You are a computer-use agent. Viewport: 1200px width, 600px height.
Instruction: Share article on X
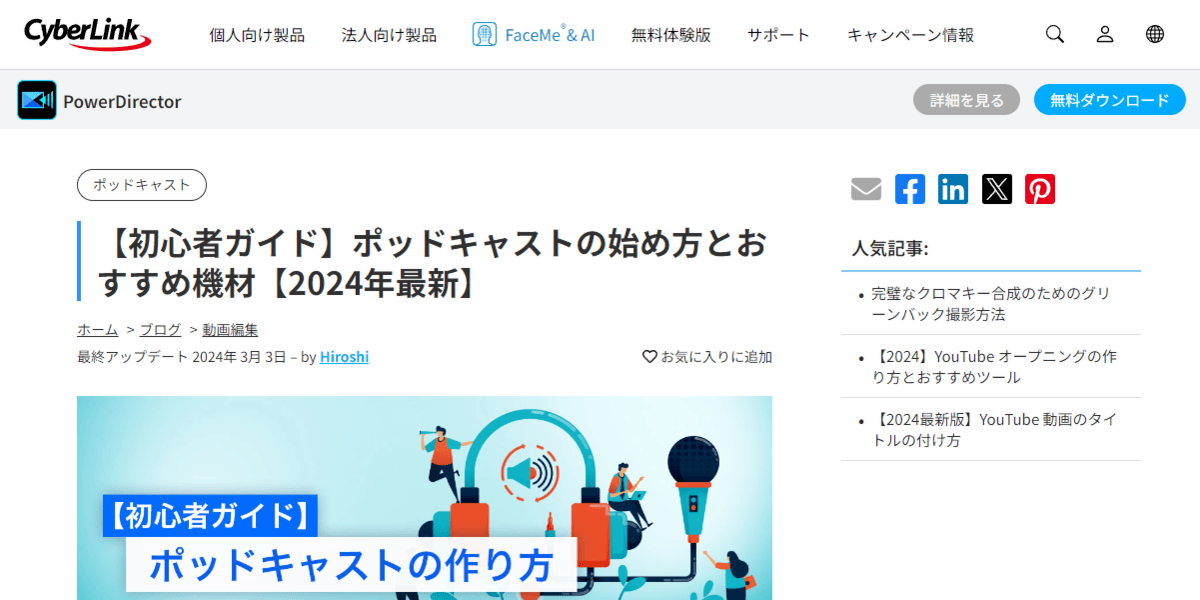tap(997, 189)
